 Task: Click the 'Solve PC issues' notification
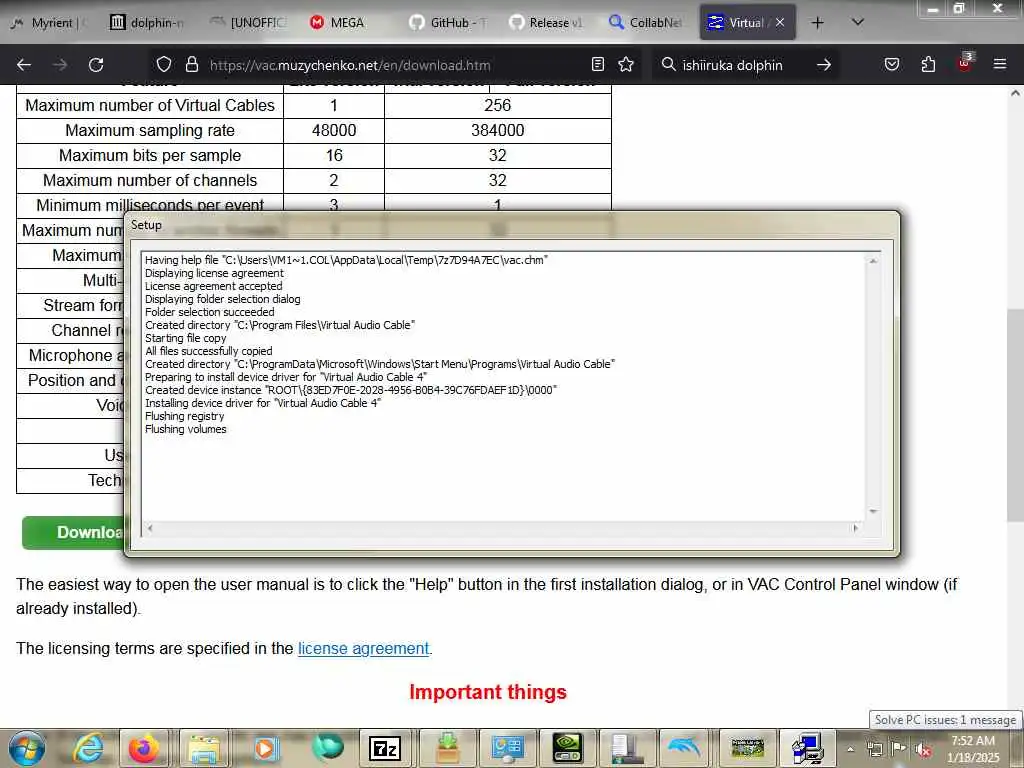coord(946,720)
